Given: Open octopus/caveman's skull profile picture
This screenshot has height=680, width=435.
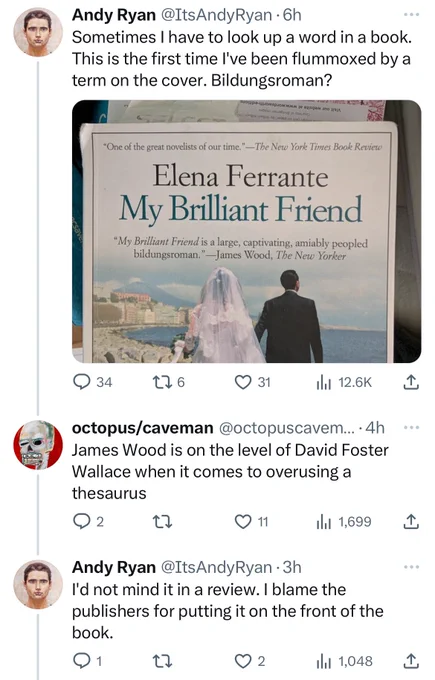Looking at the screenshot, I should [x=38, y=445].
